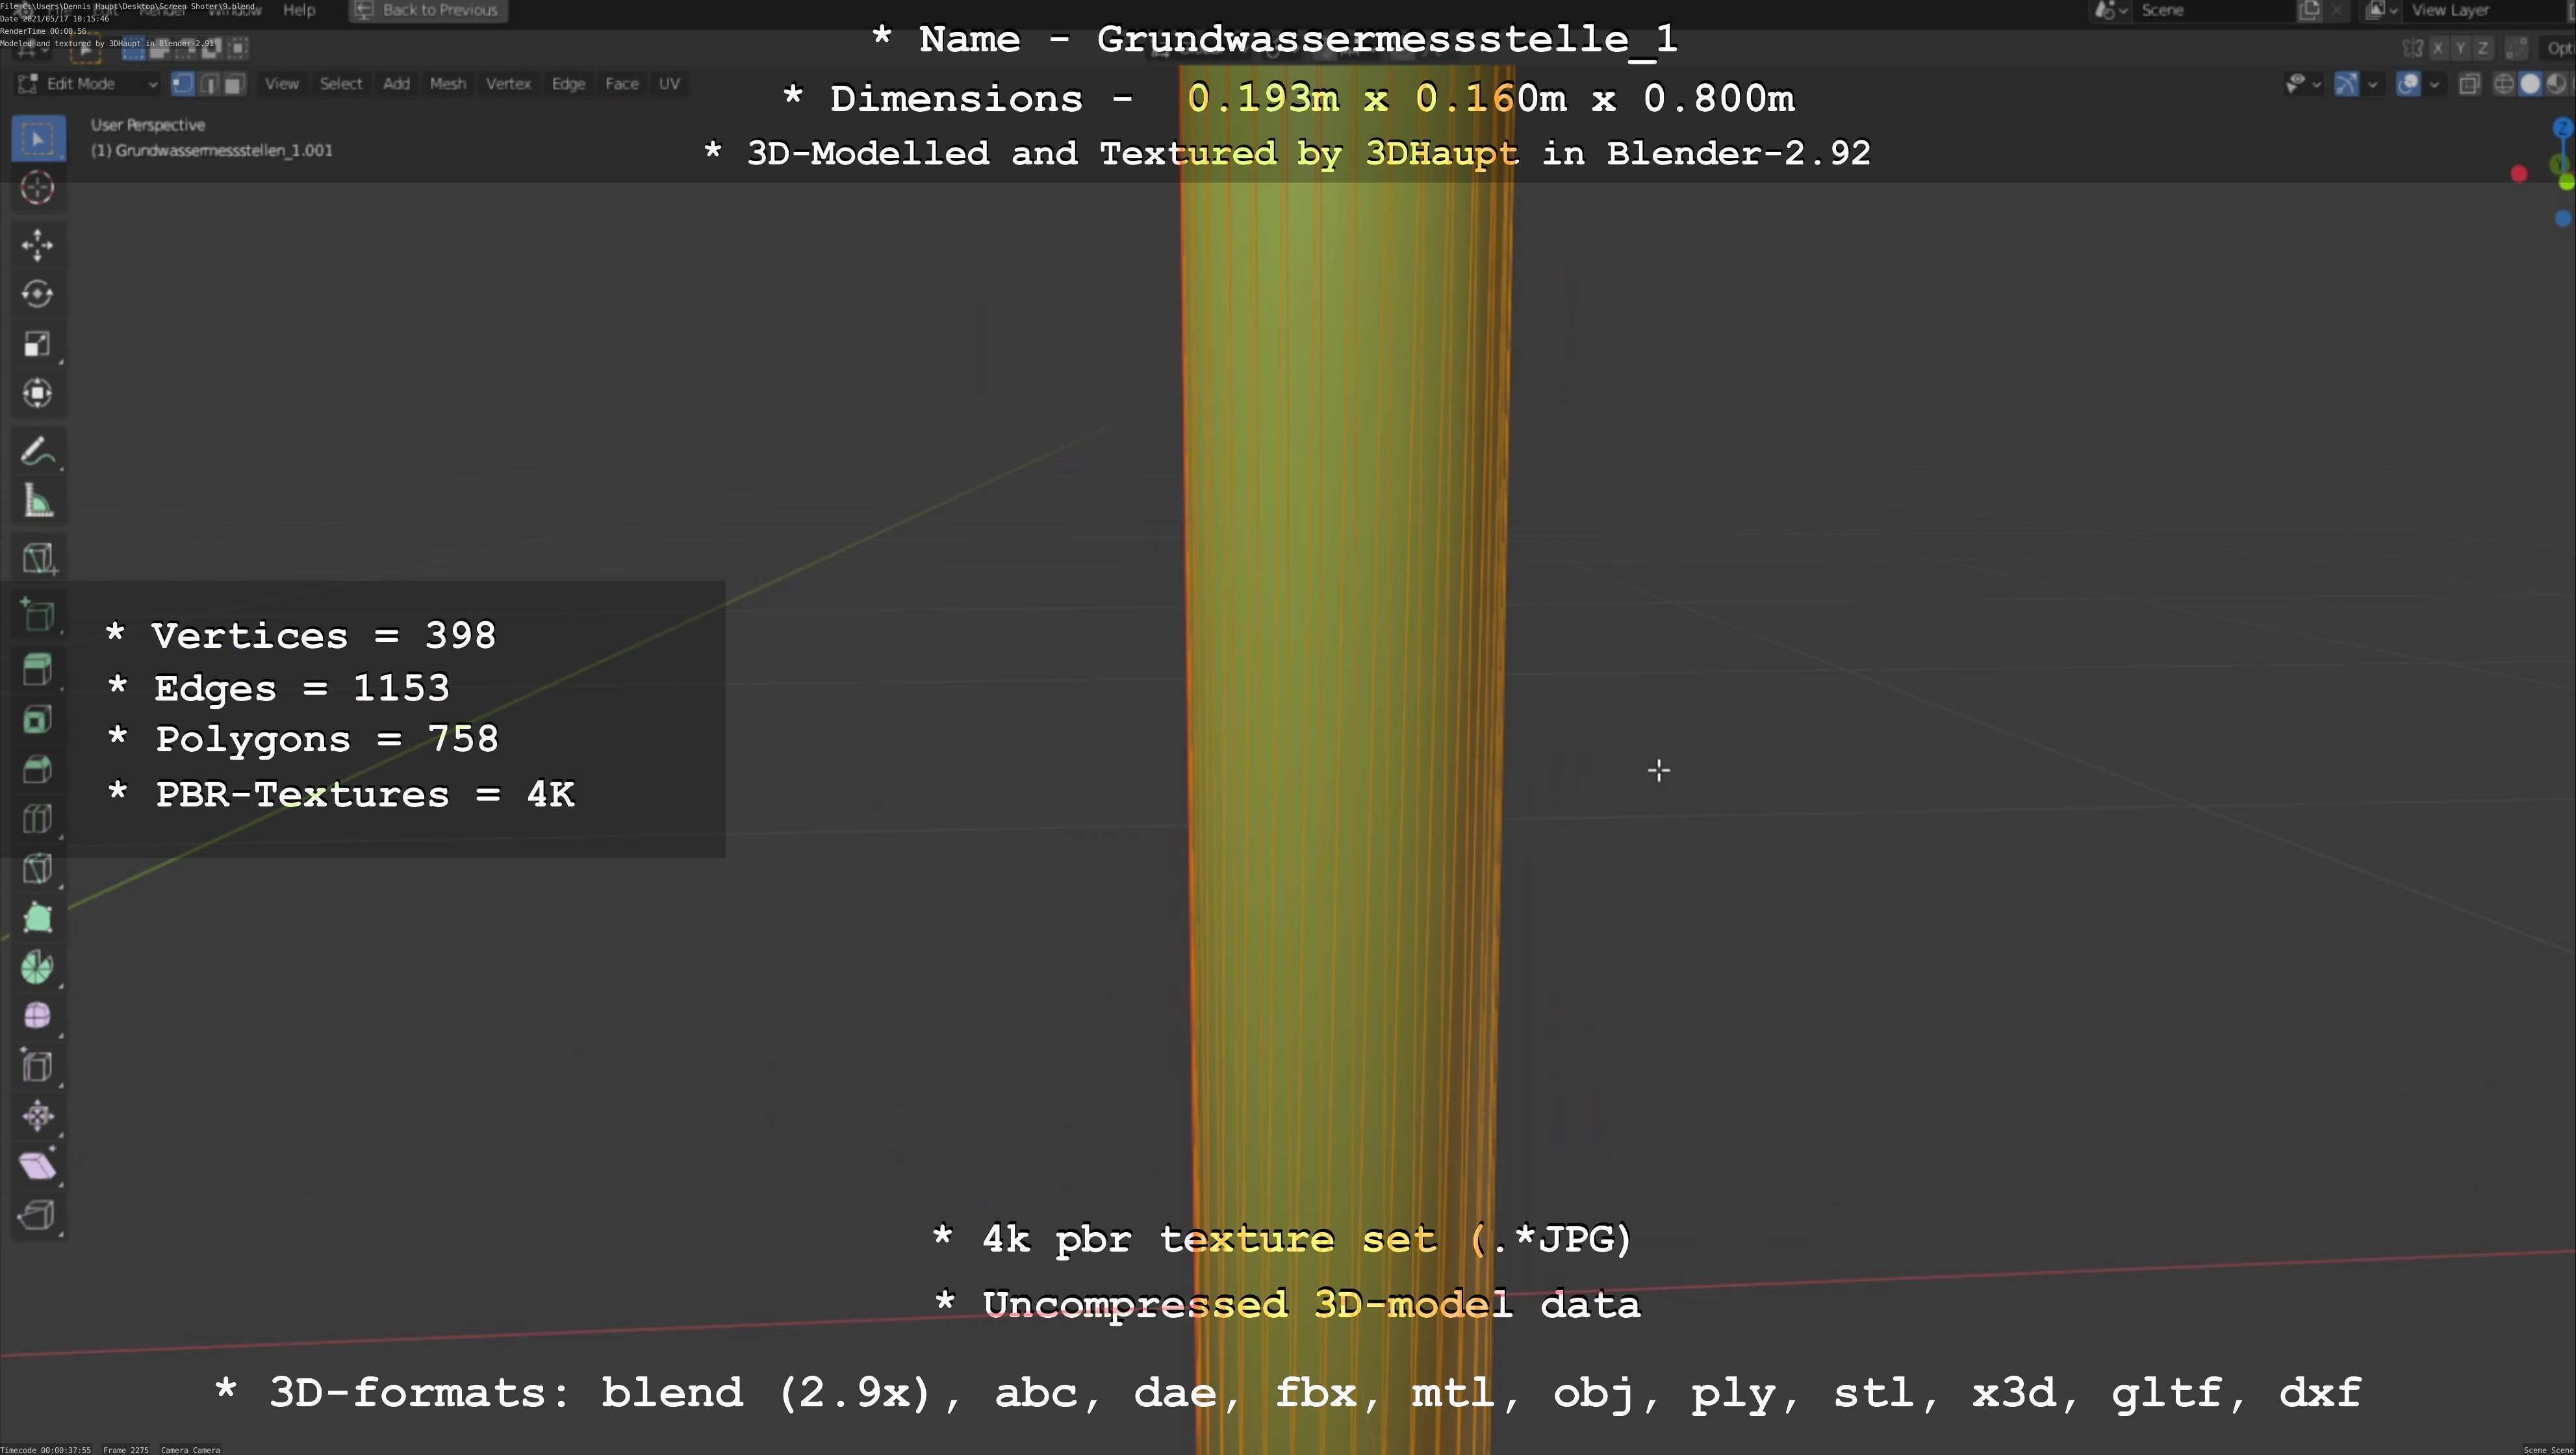
Task: Select the Scale tool icon
Action: [x=38, y=344]
